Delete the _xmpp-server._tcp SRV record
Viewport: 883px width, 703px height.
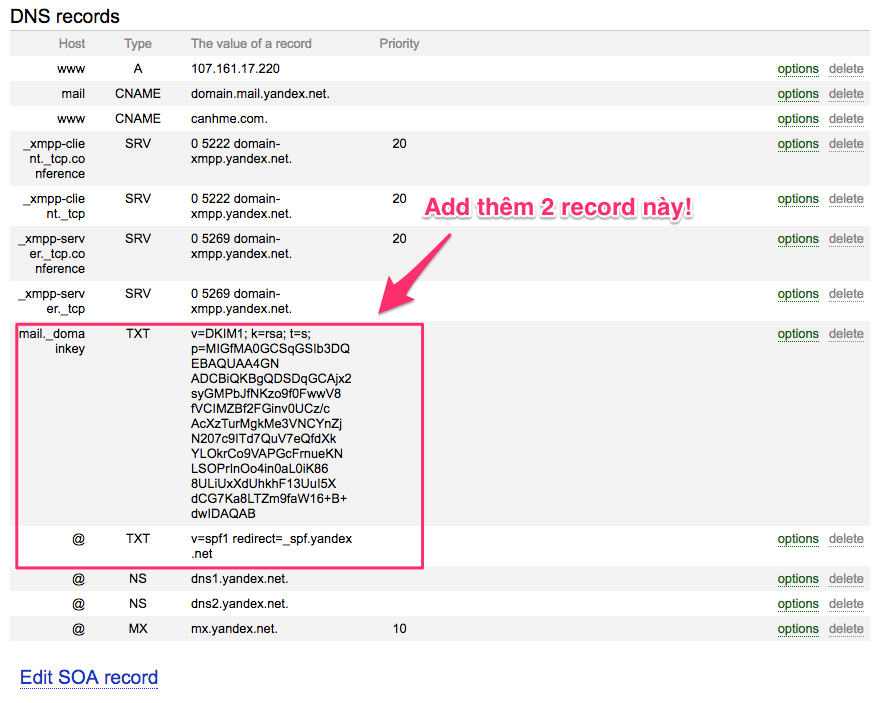pos(846,294)
